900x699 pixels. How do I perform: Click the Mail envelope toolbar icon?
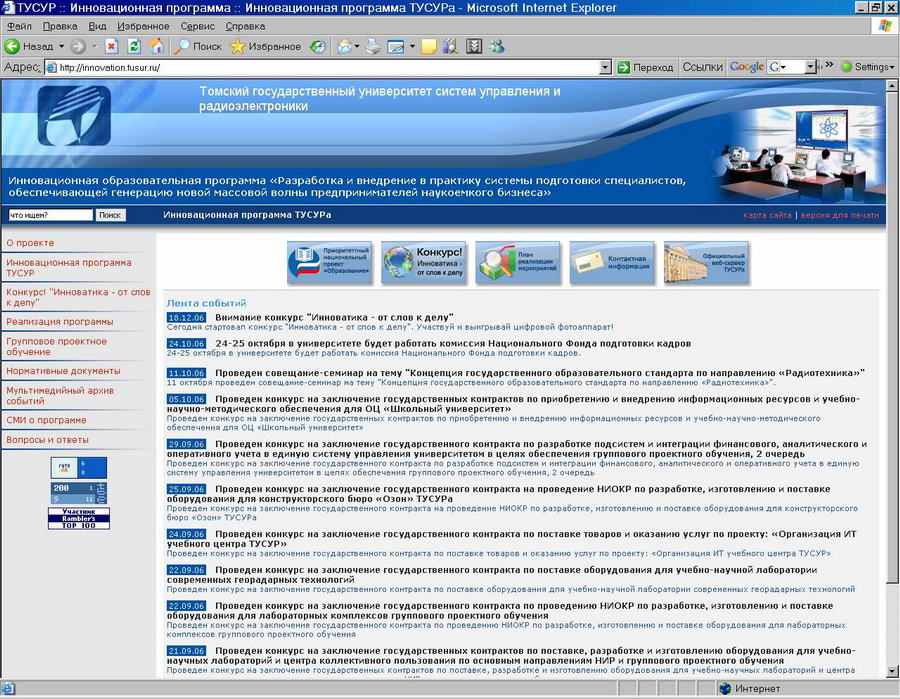tap(344, 46)
